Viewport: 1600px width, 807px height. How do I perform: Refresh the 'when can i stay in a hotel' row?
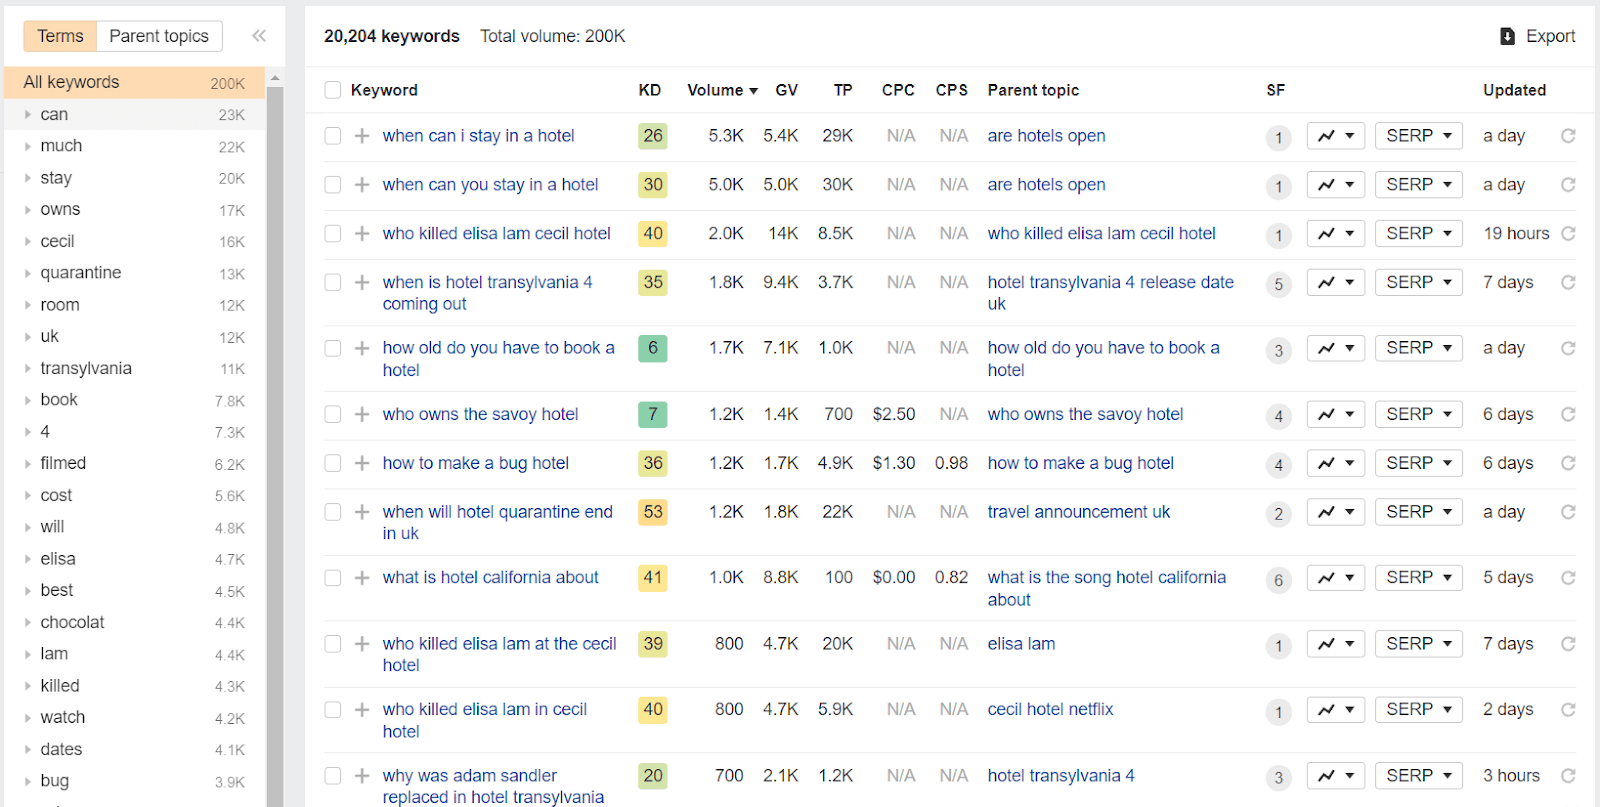tap(1568, 136)
